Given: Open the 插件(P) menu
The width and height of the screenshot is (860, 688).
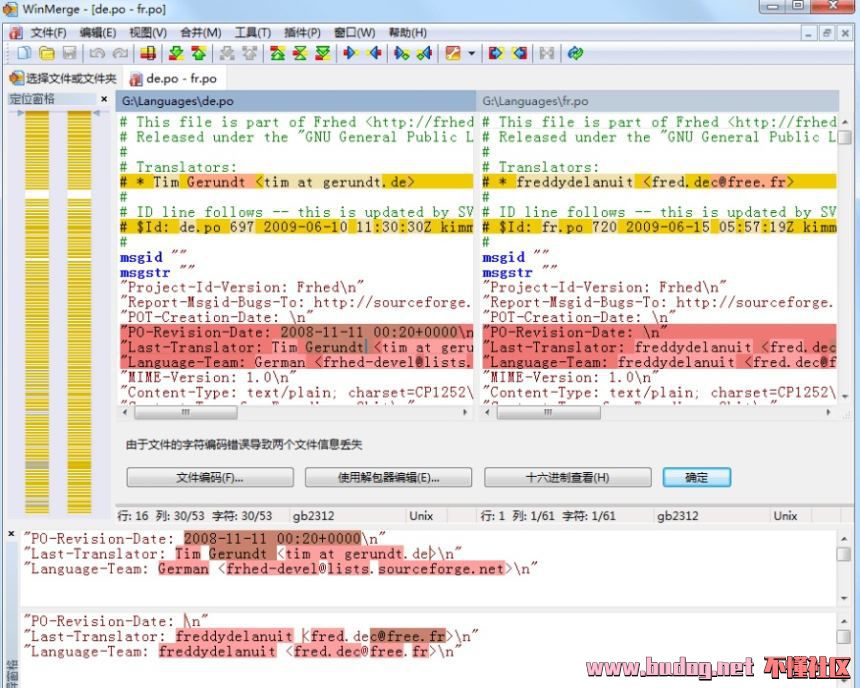Looking at the screenshot, I should (x=300, y=32).
